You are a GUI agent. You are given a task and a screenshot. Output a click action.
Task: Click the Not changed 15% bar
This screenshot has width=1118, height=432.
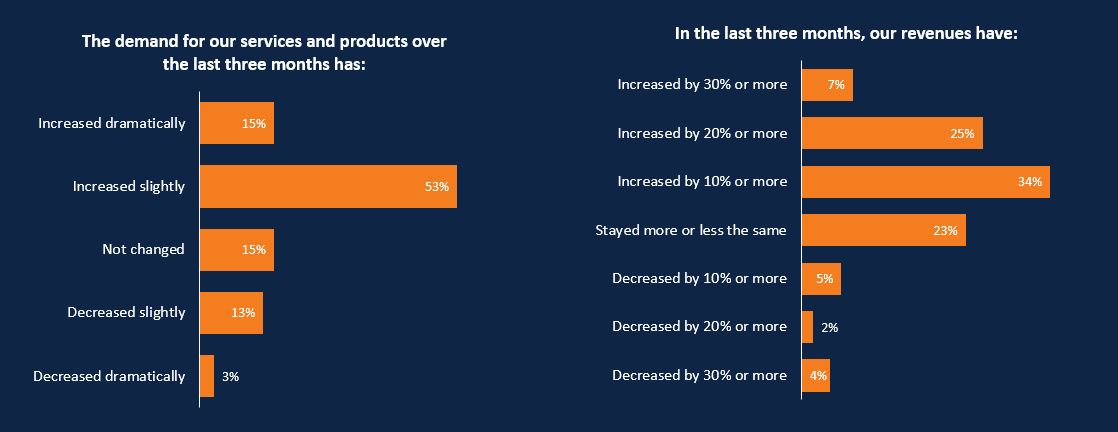[x=237, y=250]
